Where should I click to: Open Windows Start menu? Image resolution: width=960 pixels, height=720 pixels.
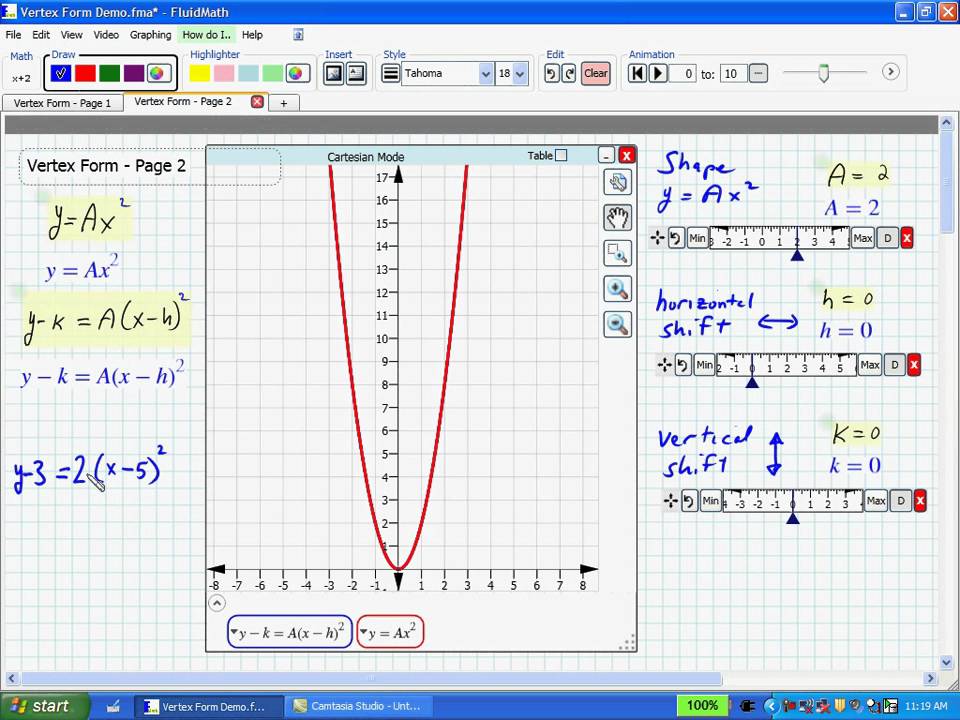(43, 706)
